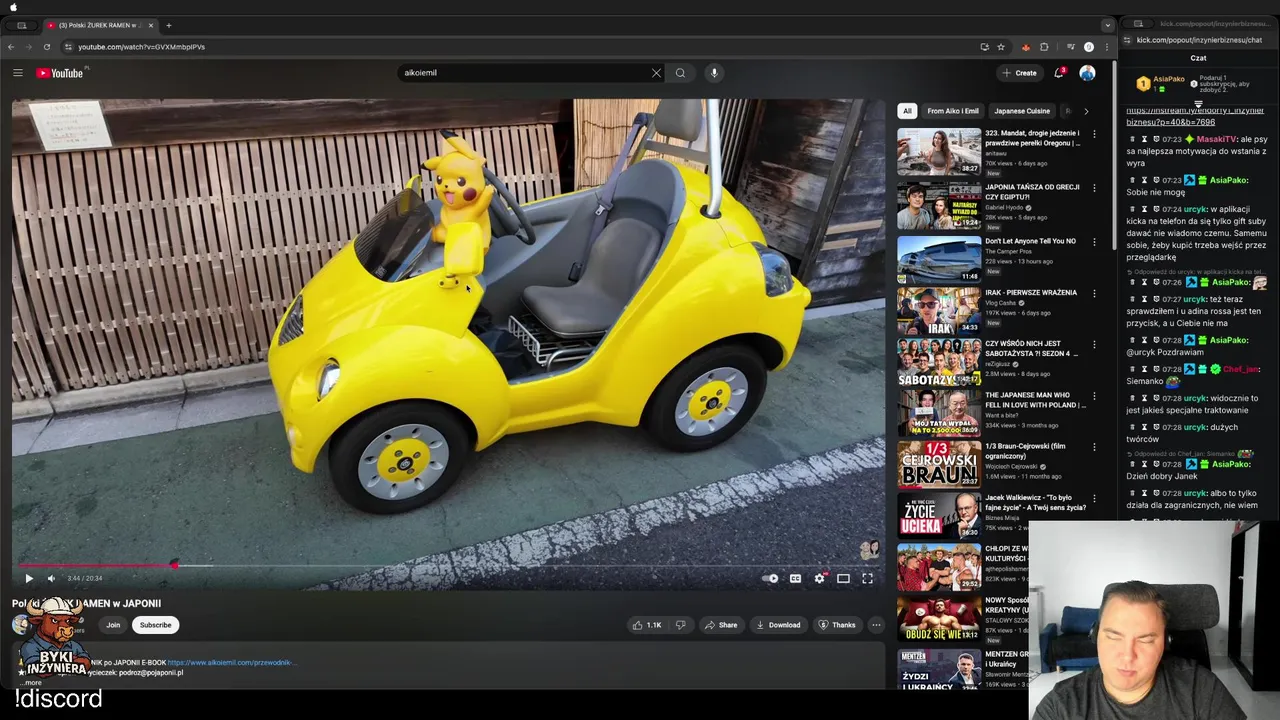Select the Polski ŻUREK RAMEN browser tab
Screen dimensions: 1280x720
[x=98, y=25]
